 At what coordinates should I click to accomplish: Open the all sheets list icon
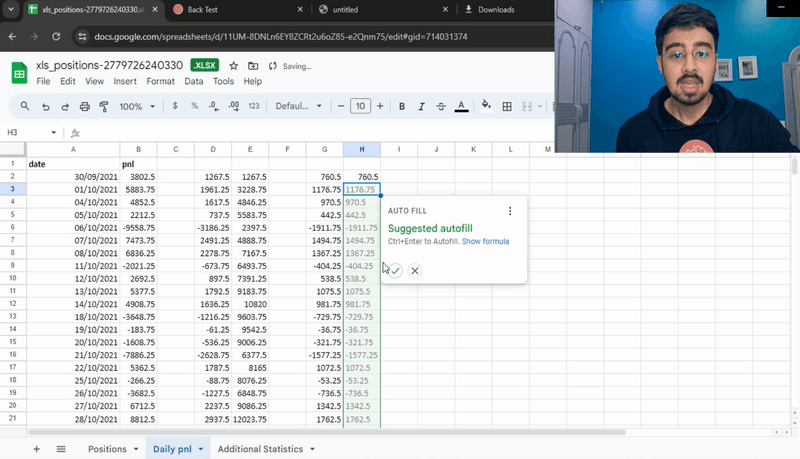coord(61,449)
